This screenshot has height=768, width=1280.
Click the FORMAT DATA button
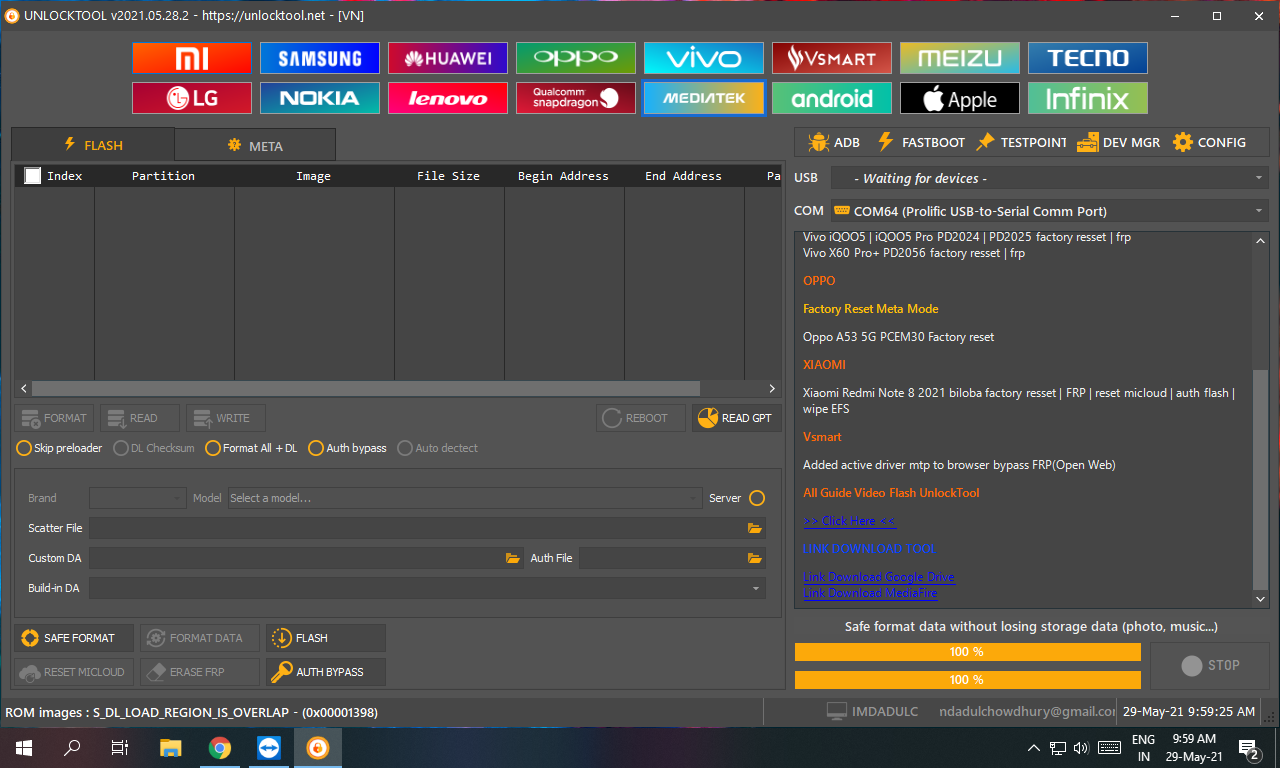point(199,638)
